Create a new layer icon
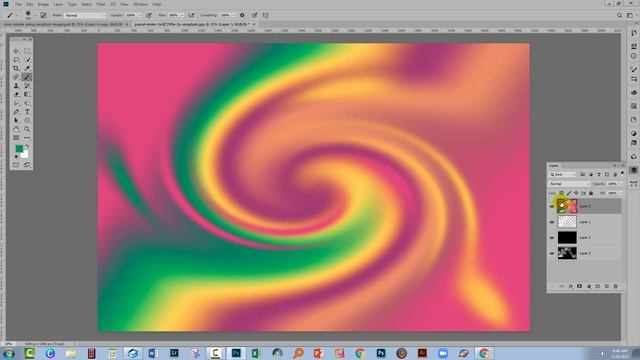The width and height of the screenshot is (640, 360). pyautogui.click(x=607, y=287)
